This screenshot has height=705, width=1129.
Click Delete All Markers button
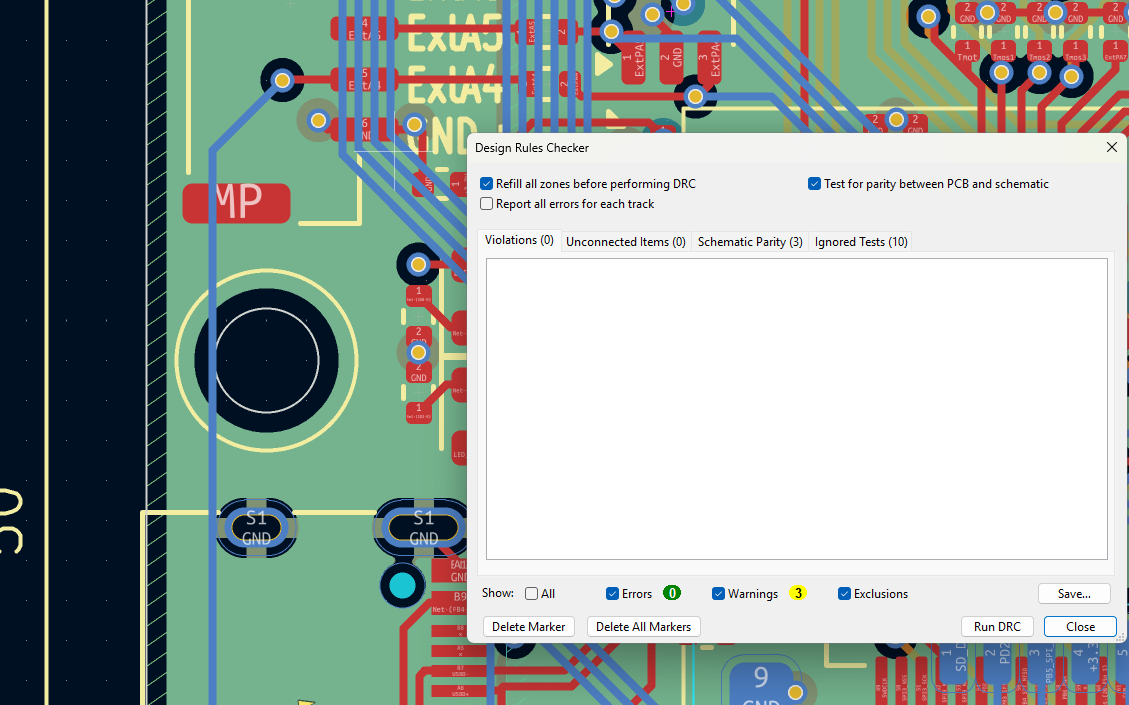pos(644,627)
